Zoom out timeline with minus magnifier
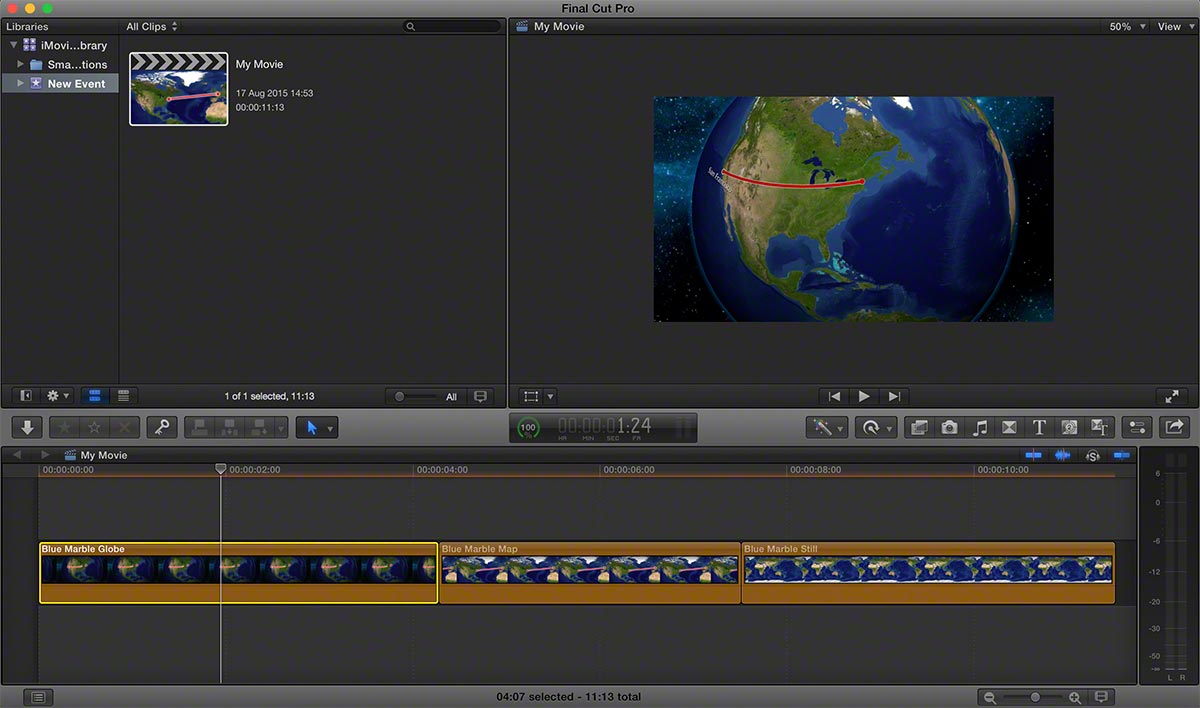Image resolution: width=1200 pixels, height=708 pixels. click(x=990, y=697)
